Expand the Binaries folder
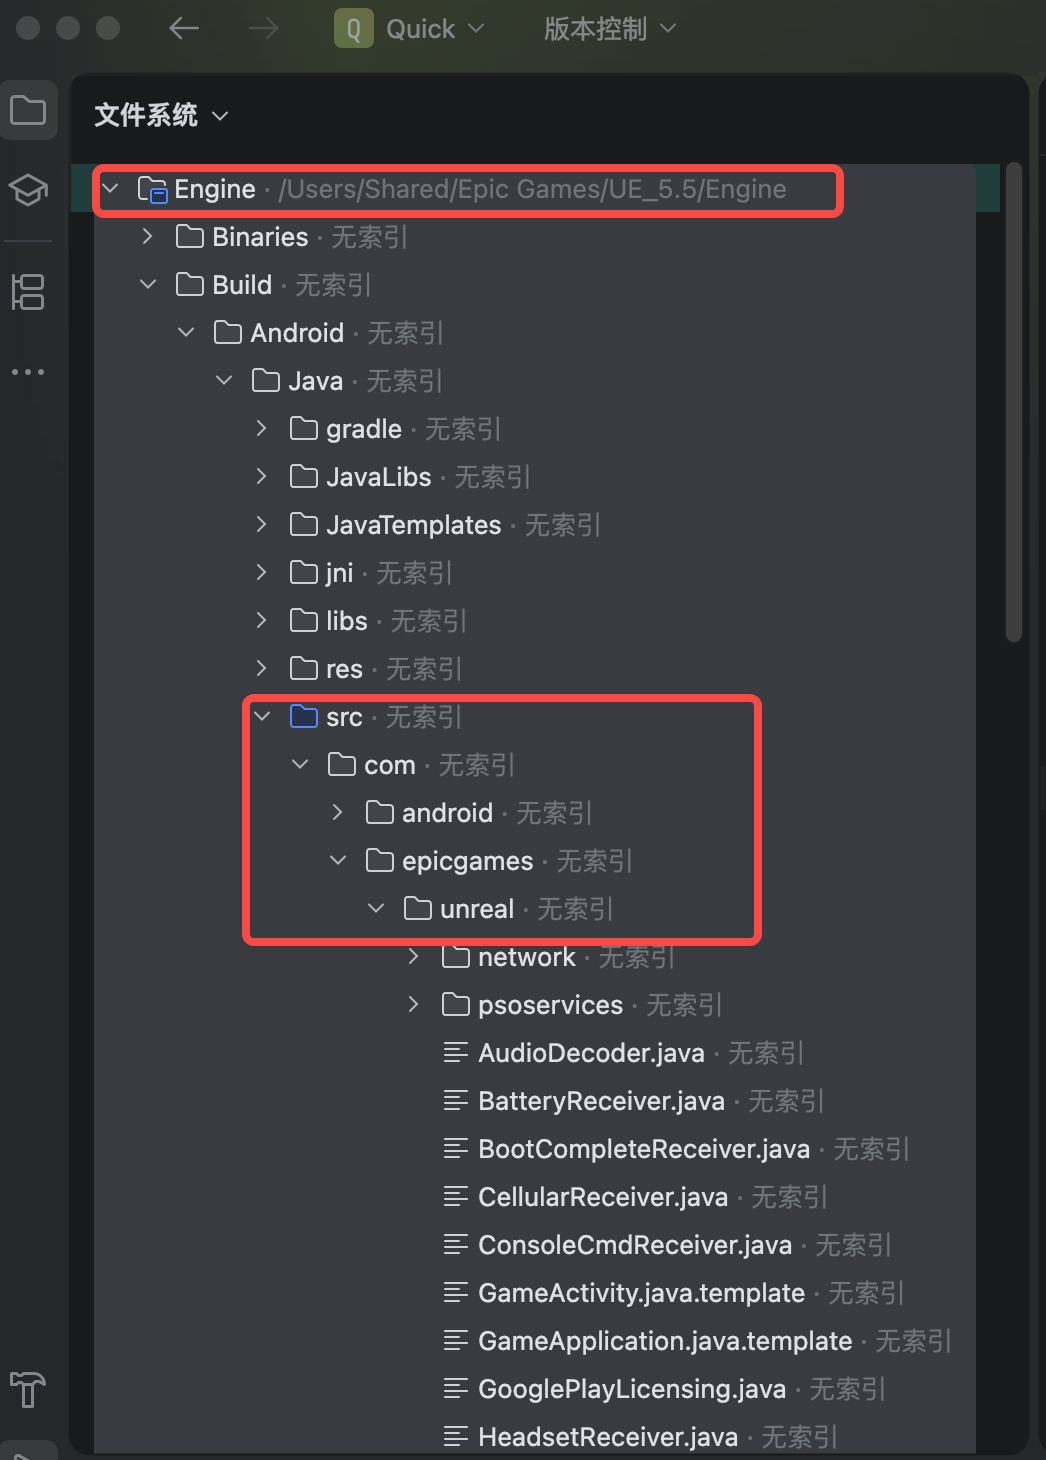1046x1460 pixels. click(148, 237)
